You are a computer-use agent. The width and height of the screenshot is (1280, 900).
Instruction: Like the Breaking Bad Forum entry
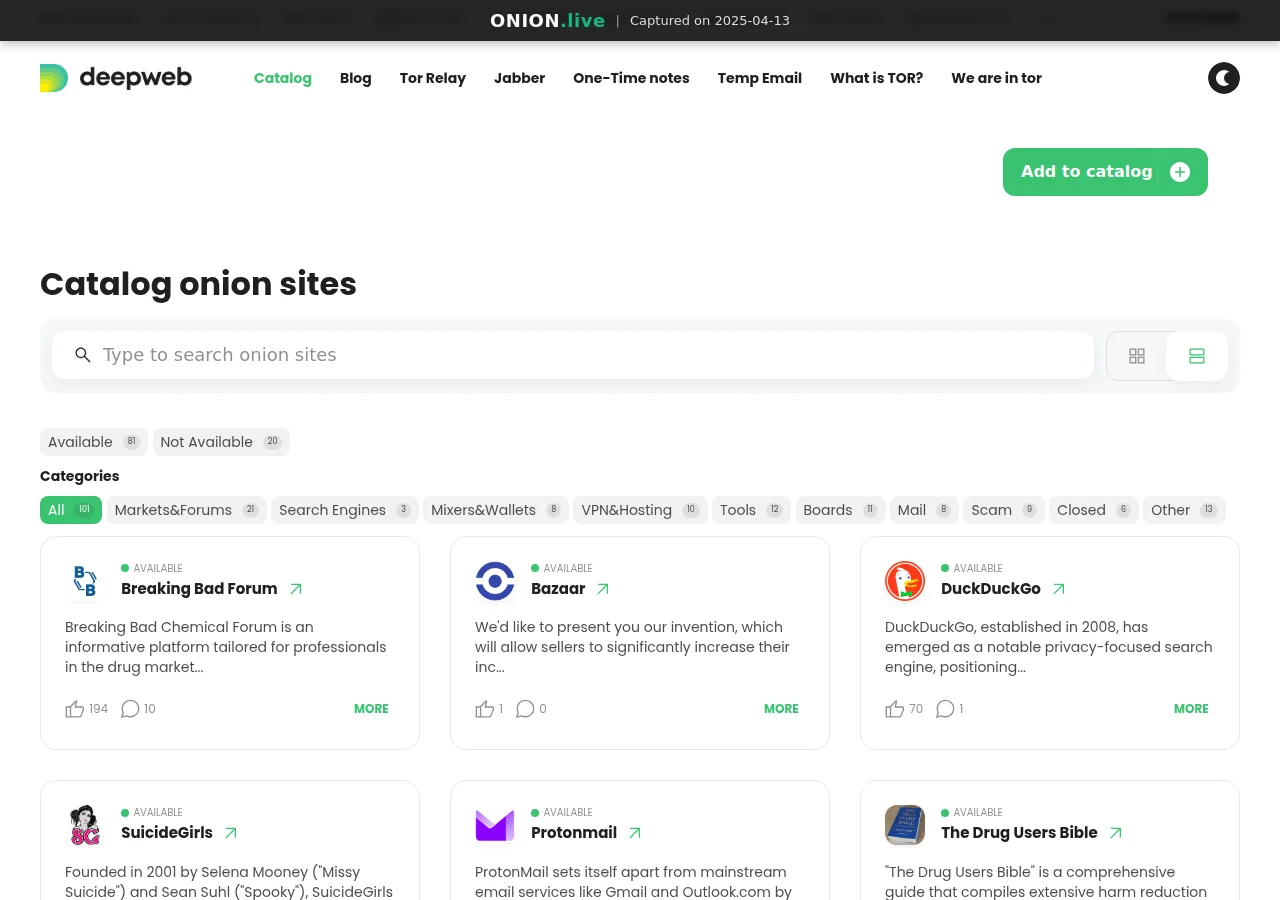[75, 709]
